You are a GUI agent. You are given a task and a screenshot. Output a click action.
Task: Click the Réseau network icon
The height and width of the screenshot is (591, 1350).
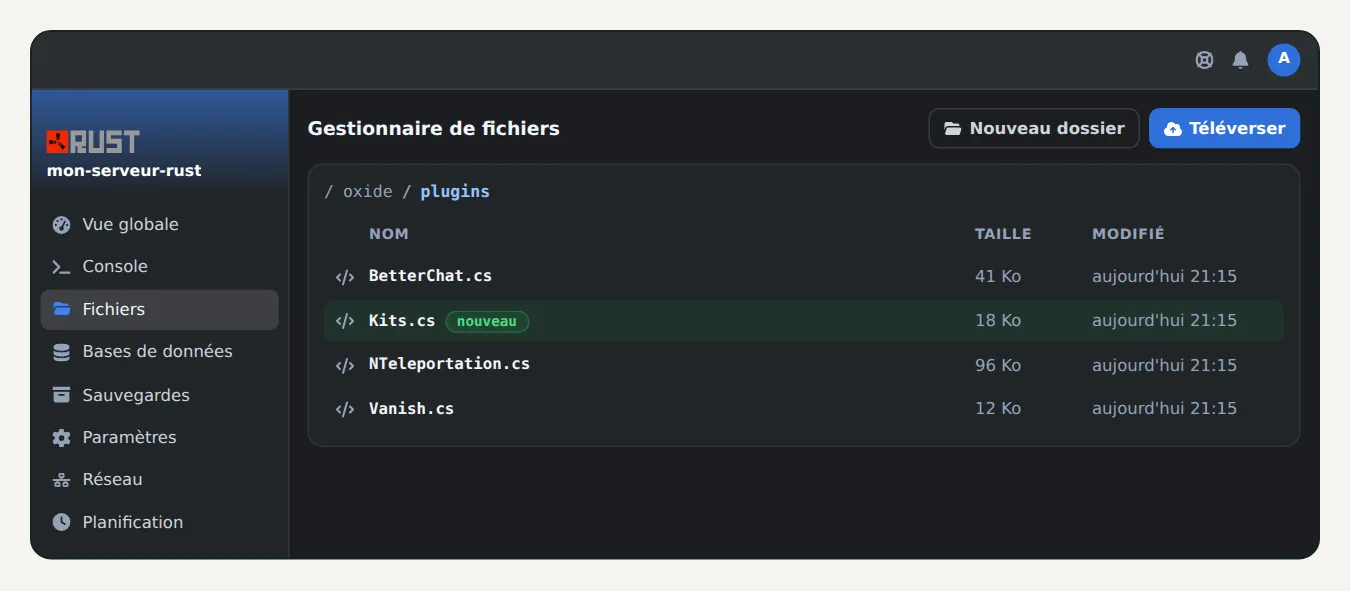tap(61, 480)
